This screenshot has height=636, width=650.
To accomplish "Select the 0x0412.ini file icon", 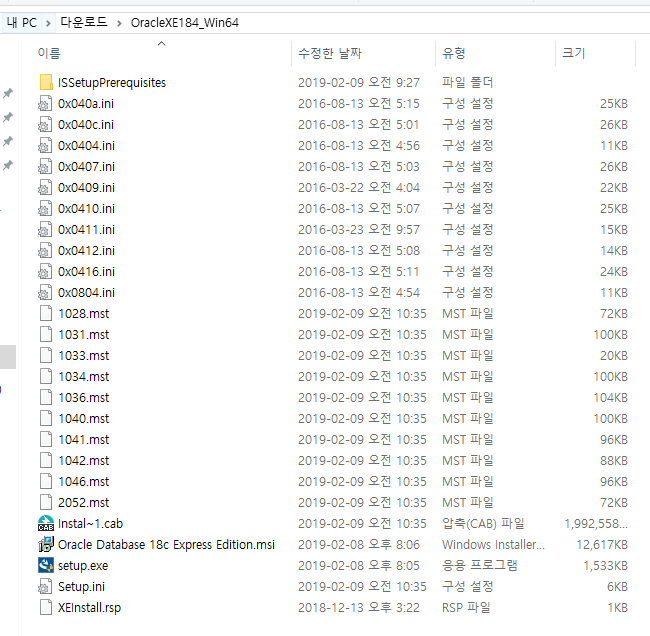I will click(x=45, y=251).
